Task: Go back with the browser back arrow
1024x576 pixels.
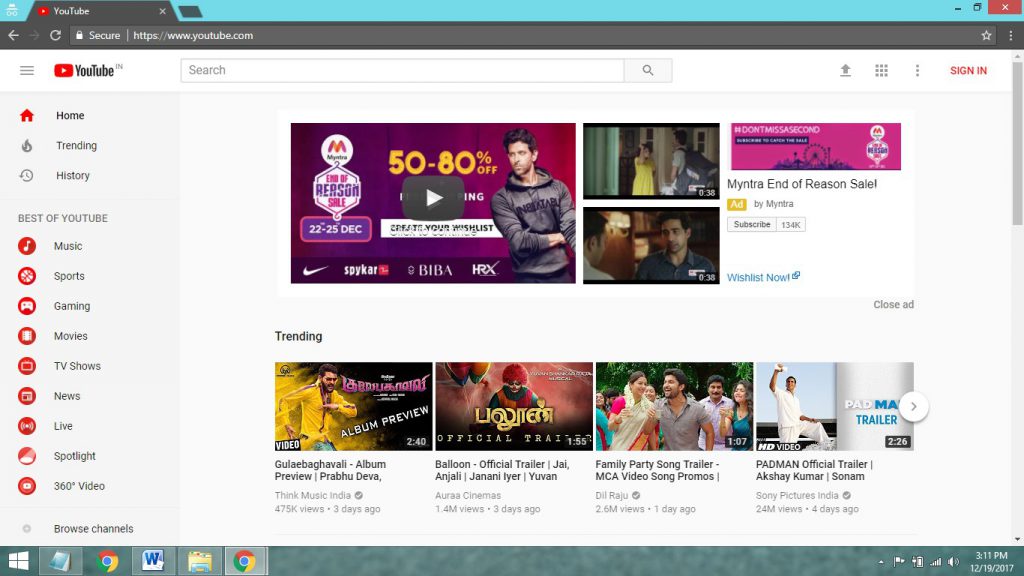Action: coord(13,35)
